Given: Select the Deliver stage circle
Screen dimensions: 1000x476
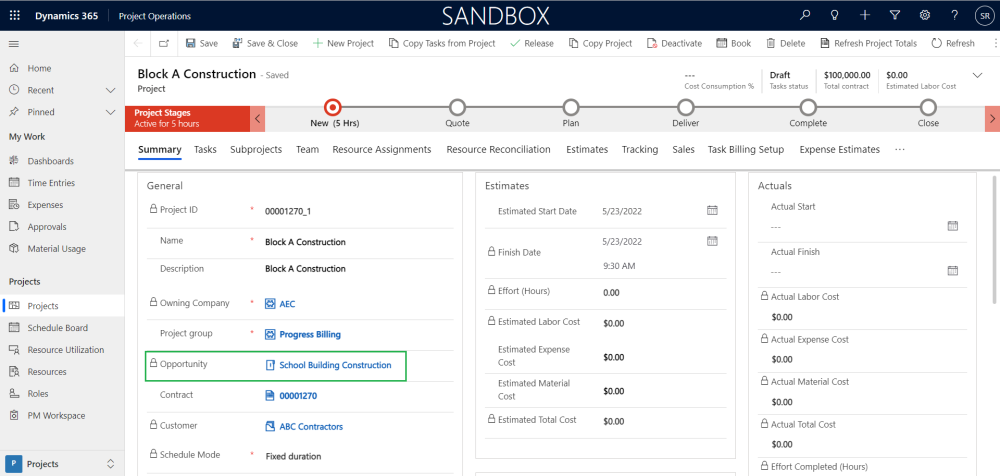Looking at the screenshot, I should [686, 107].
